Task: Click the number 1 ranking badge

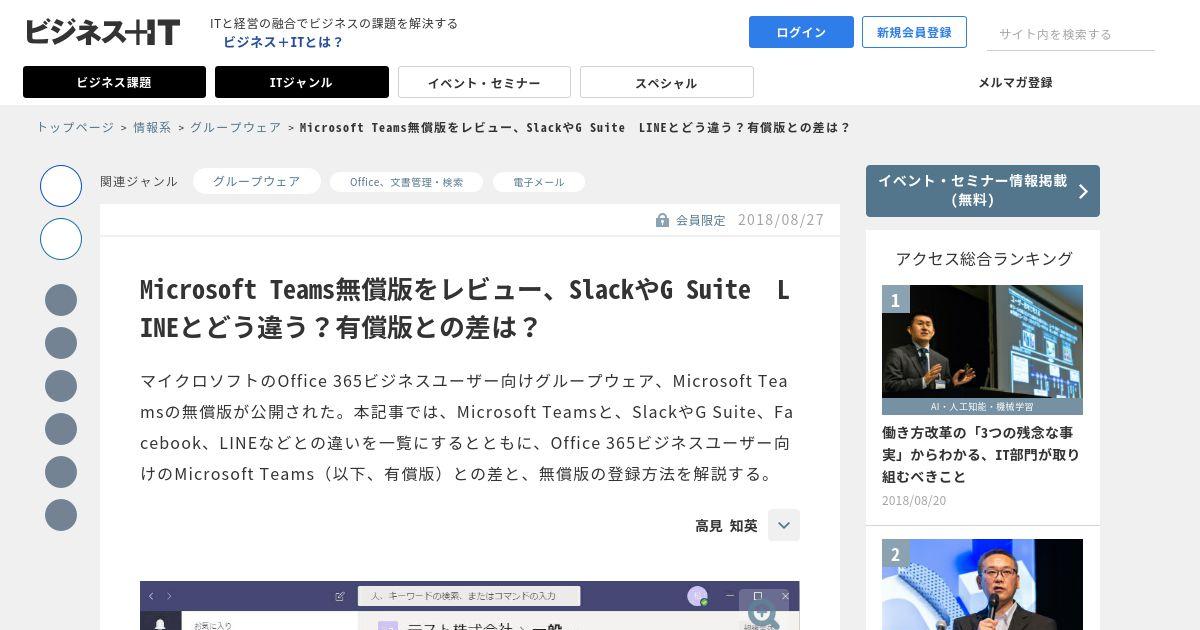Action: tap(895, 300)
